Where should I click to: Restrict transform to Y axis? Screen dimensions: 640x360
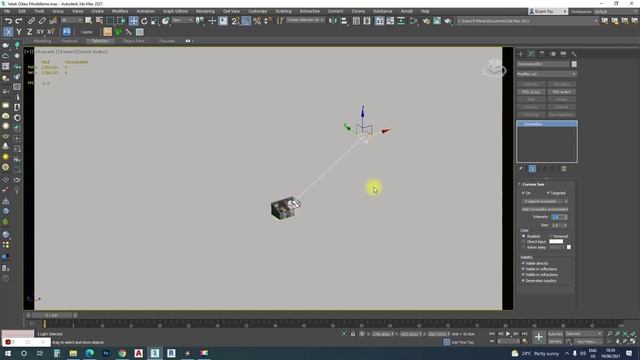pyautogui.click(x=19, y=32)
